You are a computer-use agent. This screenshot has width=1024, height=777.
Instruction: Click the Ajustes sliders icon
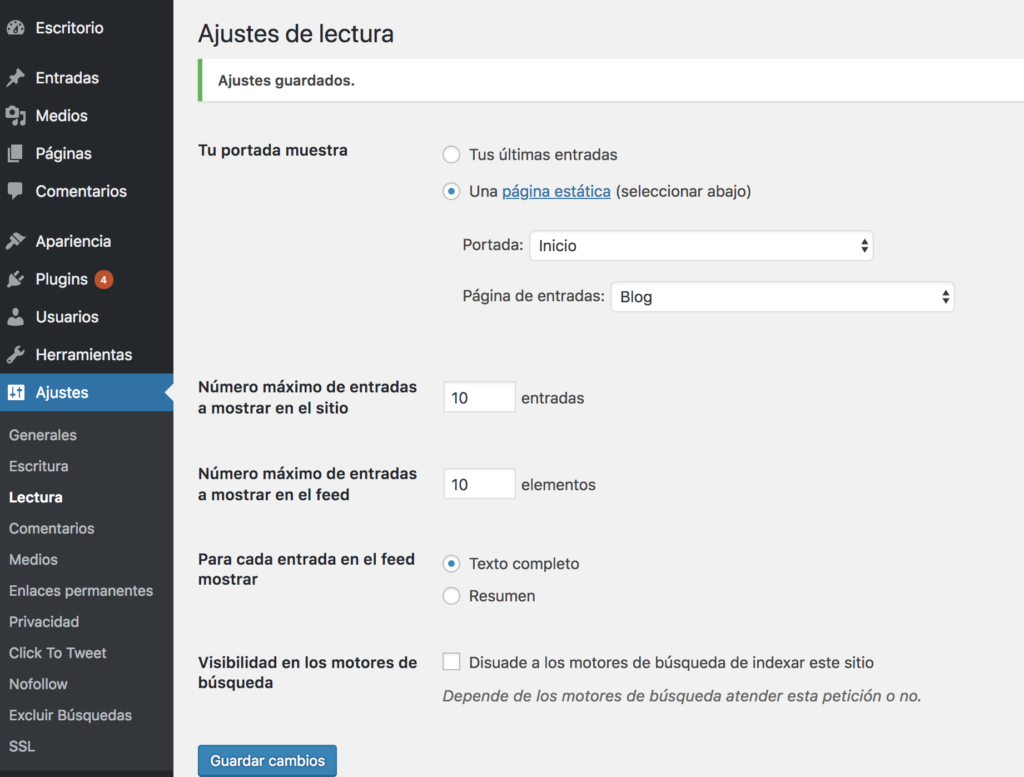(16, 392)
